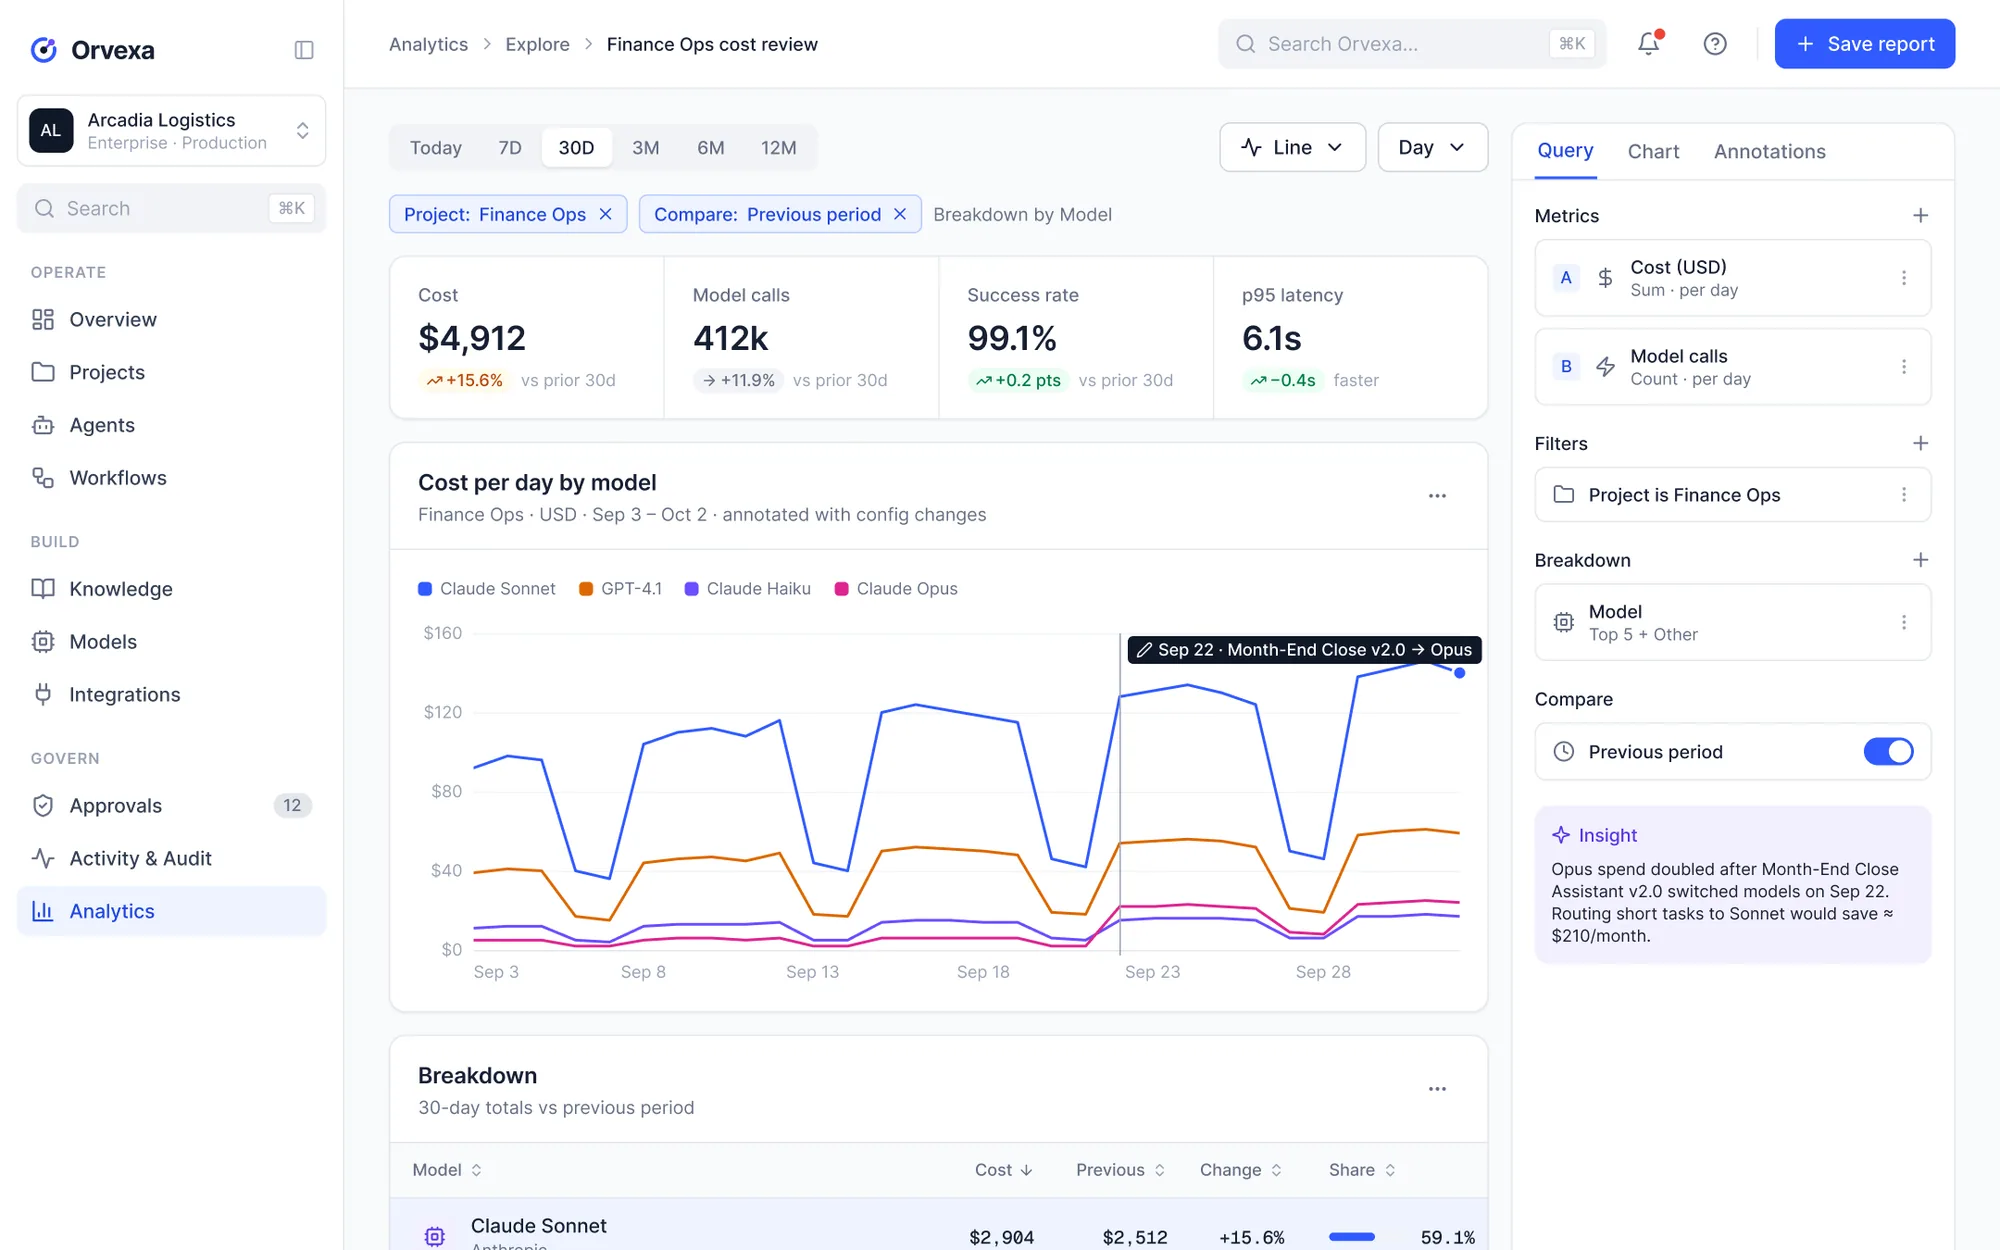The width and height of the screenshot is (2000, 1250).
Task: Go to Agents page
Action: 171,425
